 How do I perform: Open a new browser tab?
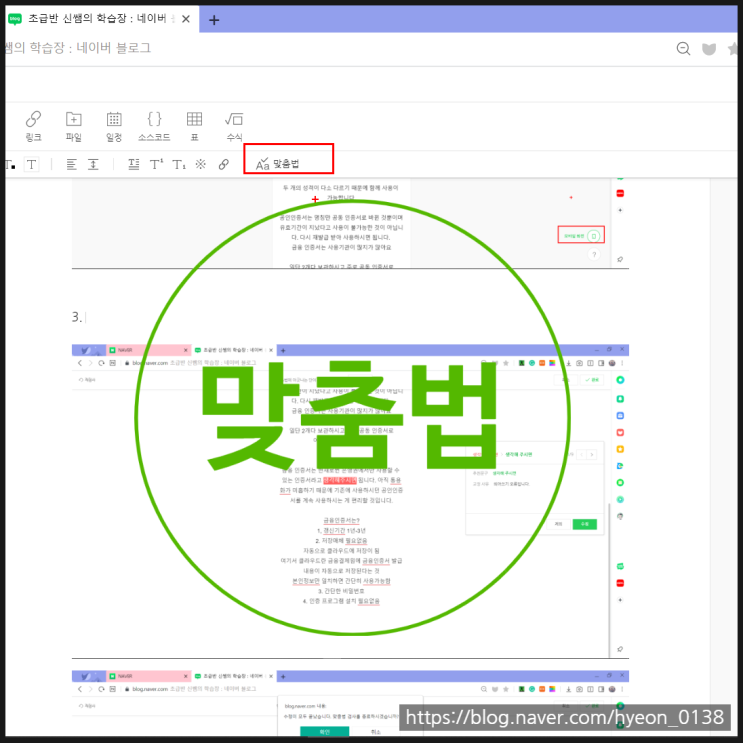(x=214, y=20)
